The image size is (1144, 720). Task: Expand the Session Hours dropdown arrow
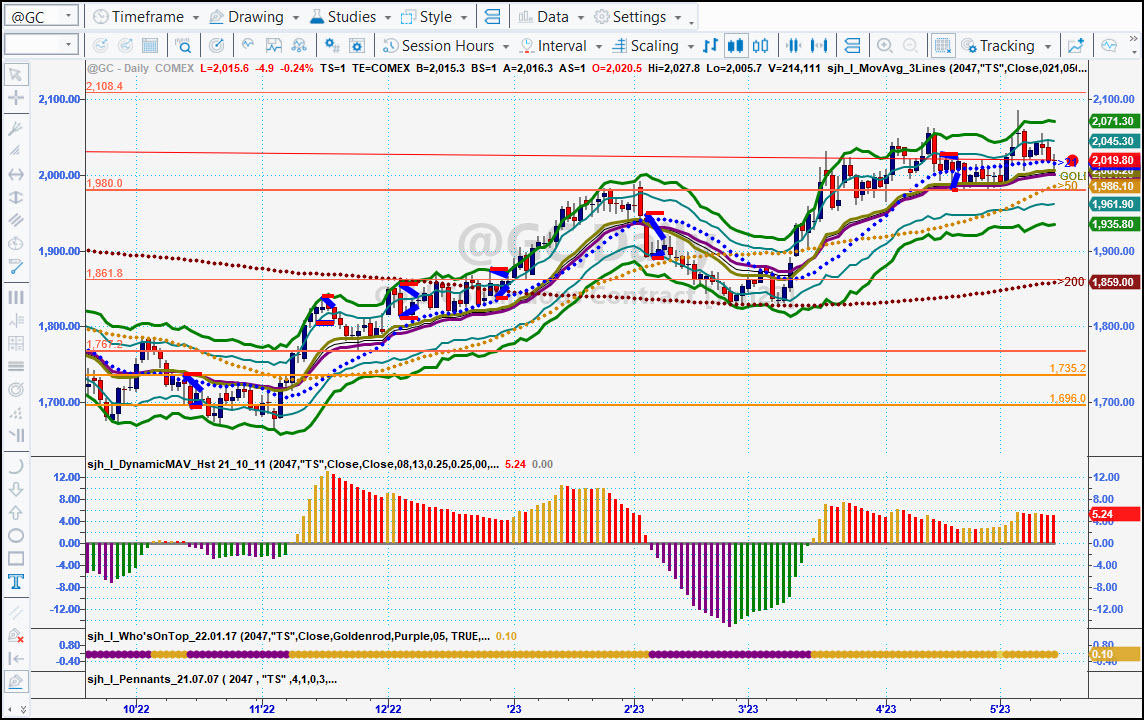506,47
